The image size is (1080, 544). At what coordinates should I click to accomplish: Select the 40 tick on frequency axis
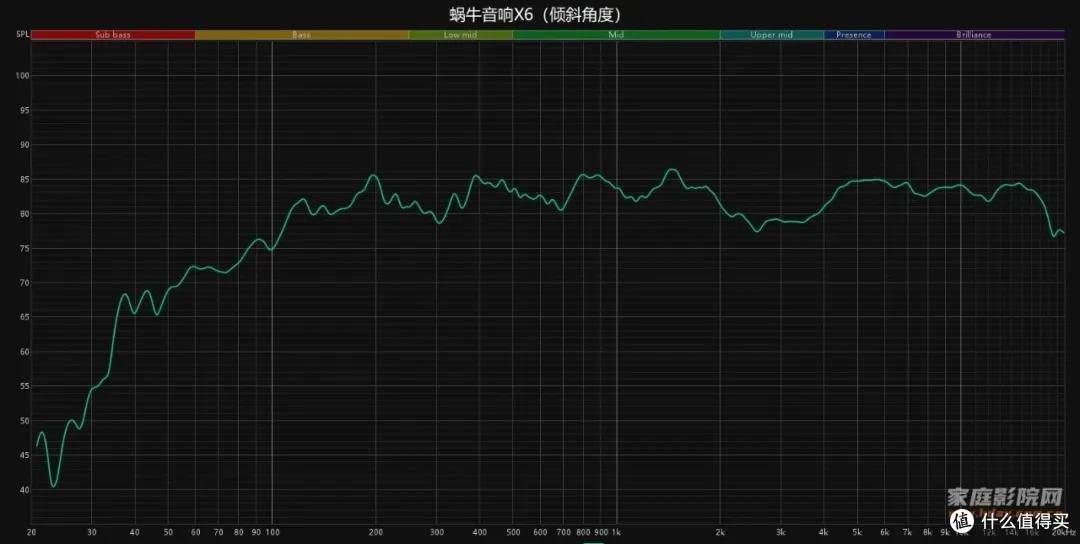click(x=135, y=532)
